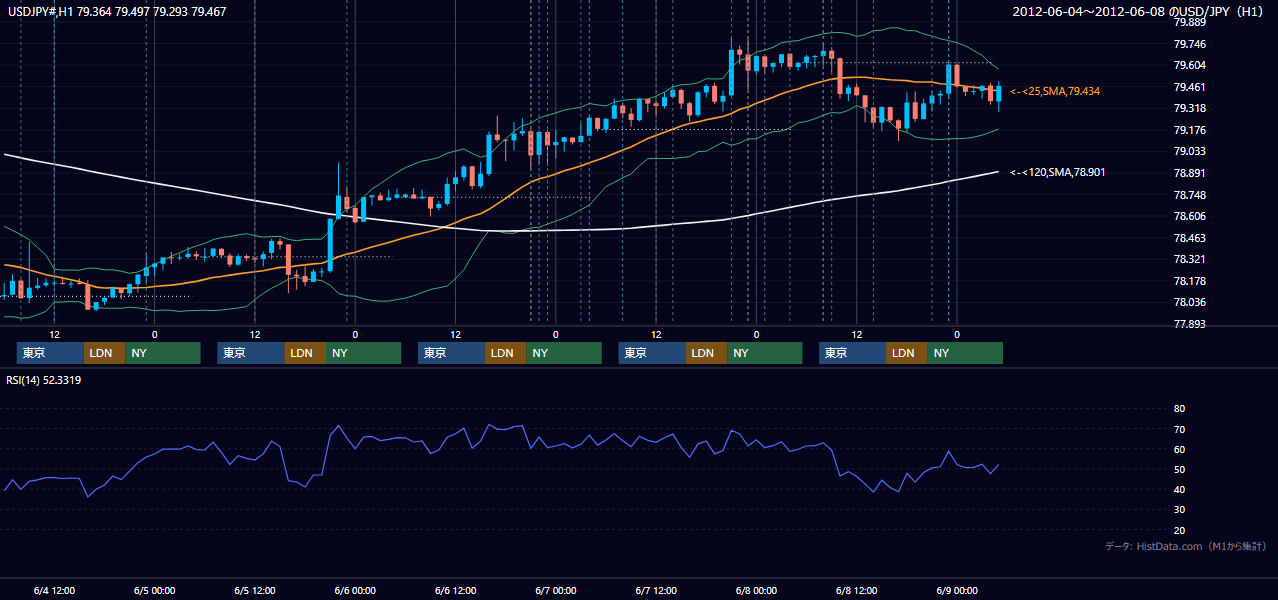1278x600 pixels.
Task: Click the 6/8 00:00 time label
Action: tap(756, 591)
